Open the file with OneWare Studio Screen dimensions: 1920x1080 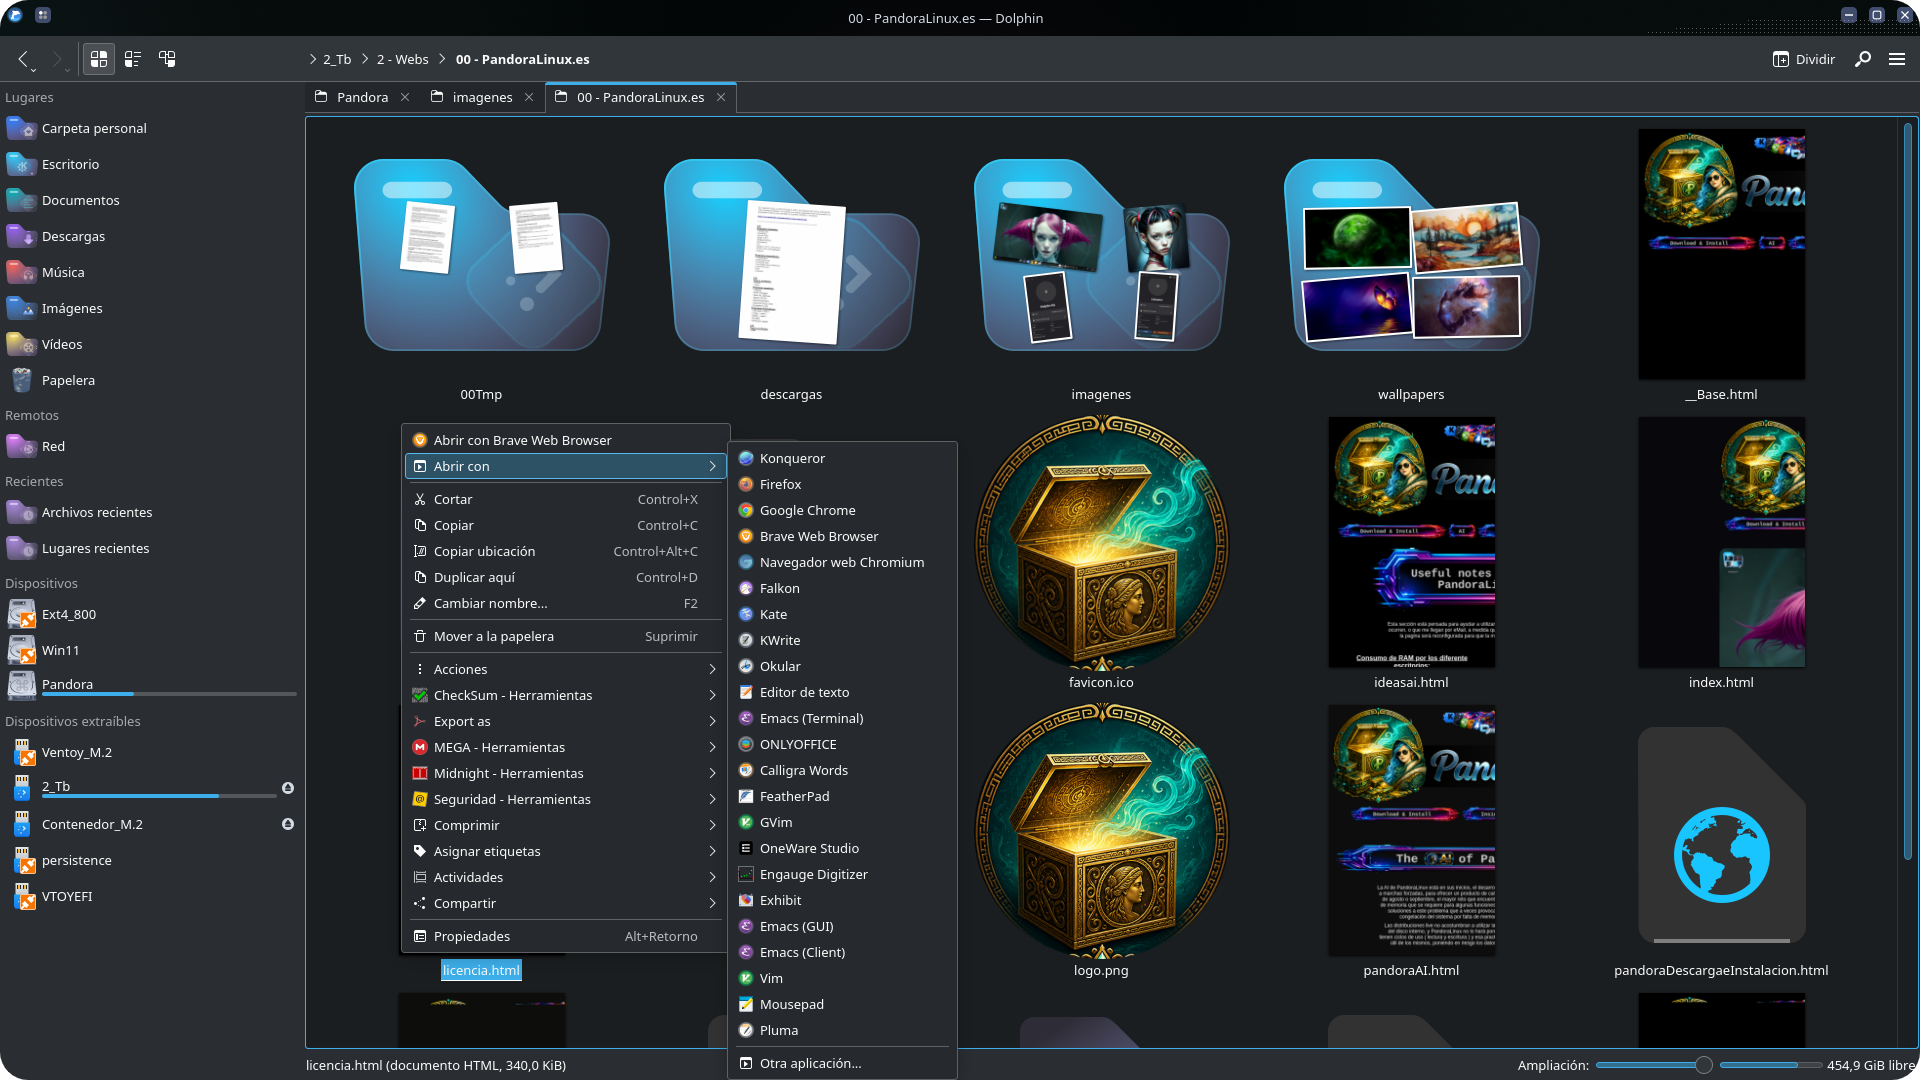pyautogui.click(x=842, y=848)
